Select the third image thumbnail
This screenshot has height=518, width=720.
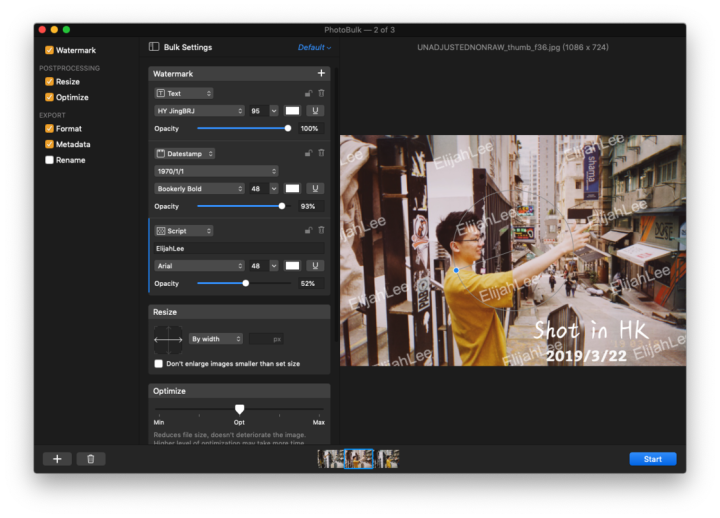click(388, 459)
